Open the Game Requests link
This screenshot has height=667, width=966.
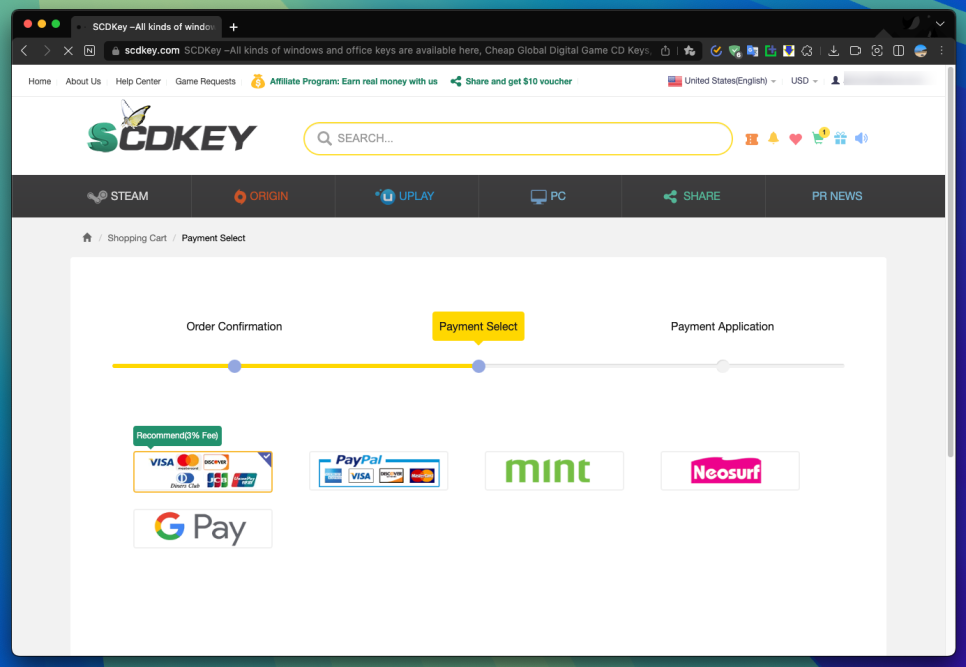pos(205,81)
